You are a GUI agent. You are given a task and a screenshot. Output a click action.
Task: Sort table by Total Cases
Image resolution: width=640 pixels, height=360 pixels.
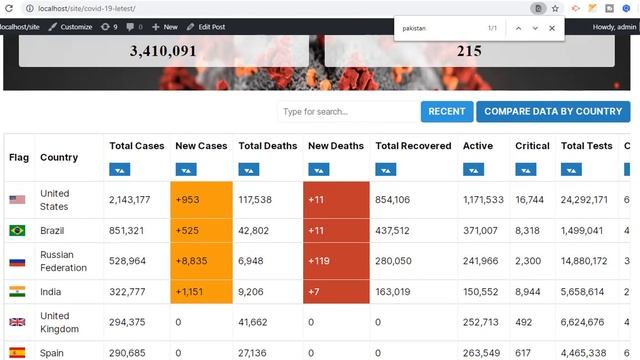pos(120,169)
